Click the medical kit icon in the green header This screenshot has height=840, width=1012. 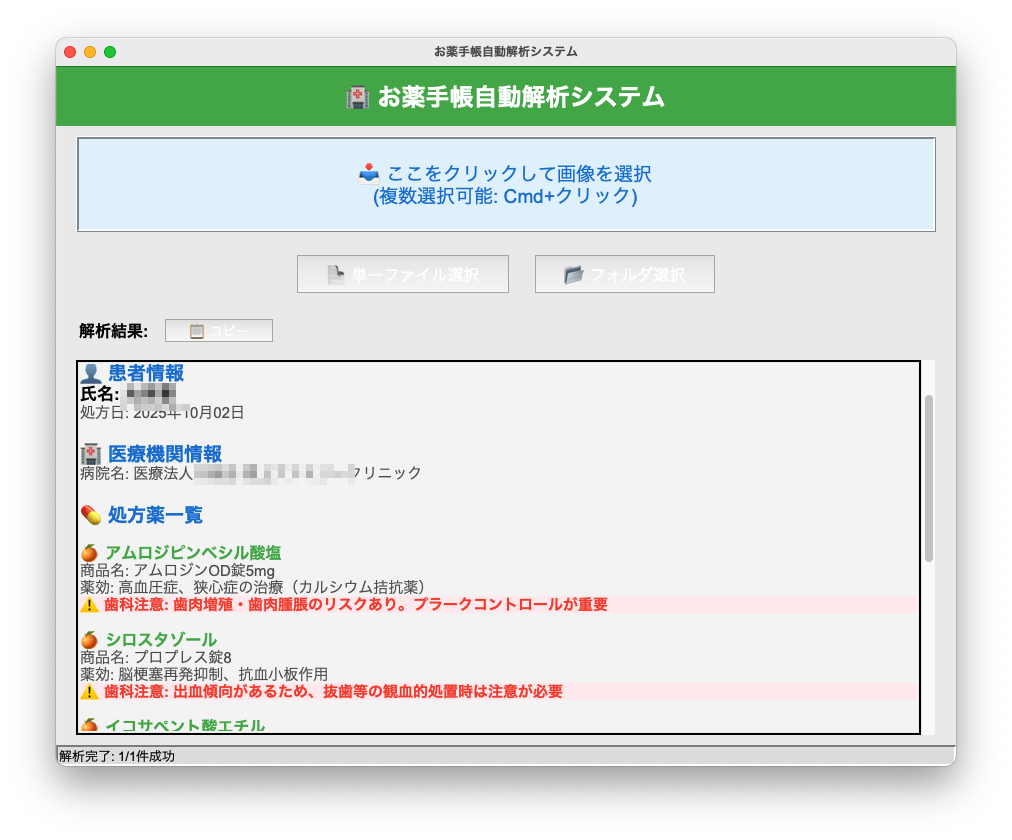pyautogui.click(x=357, y=97)
